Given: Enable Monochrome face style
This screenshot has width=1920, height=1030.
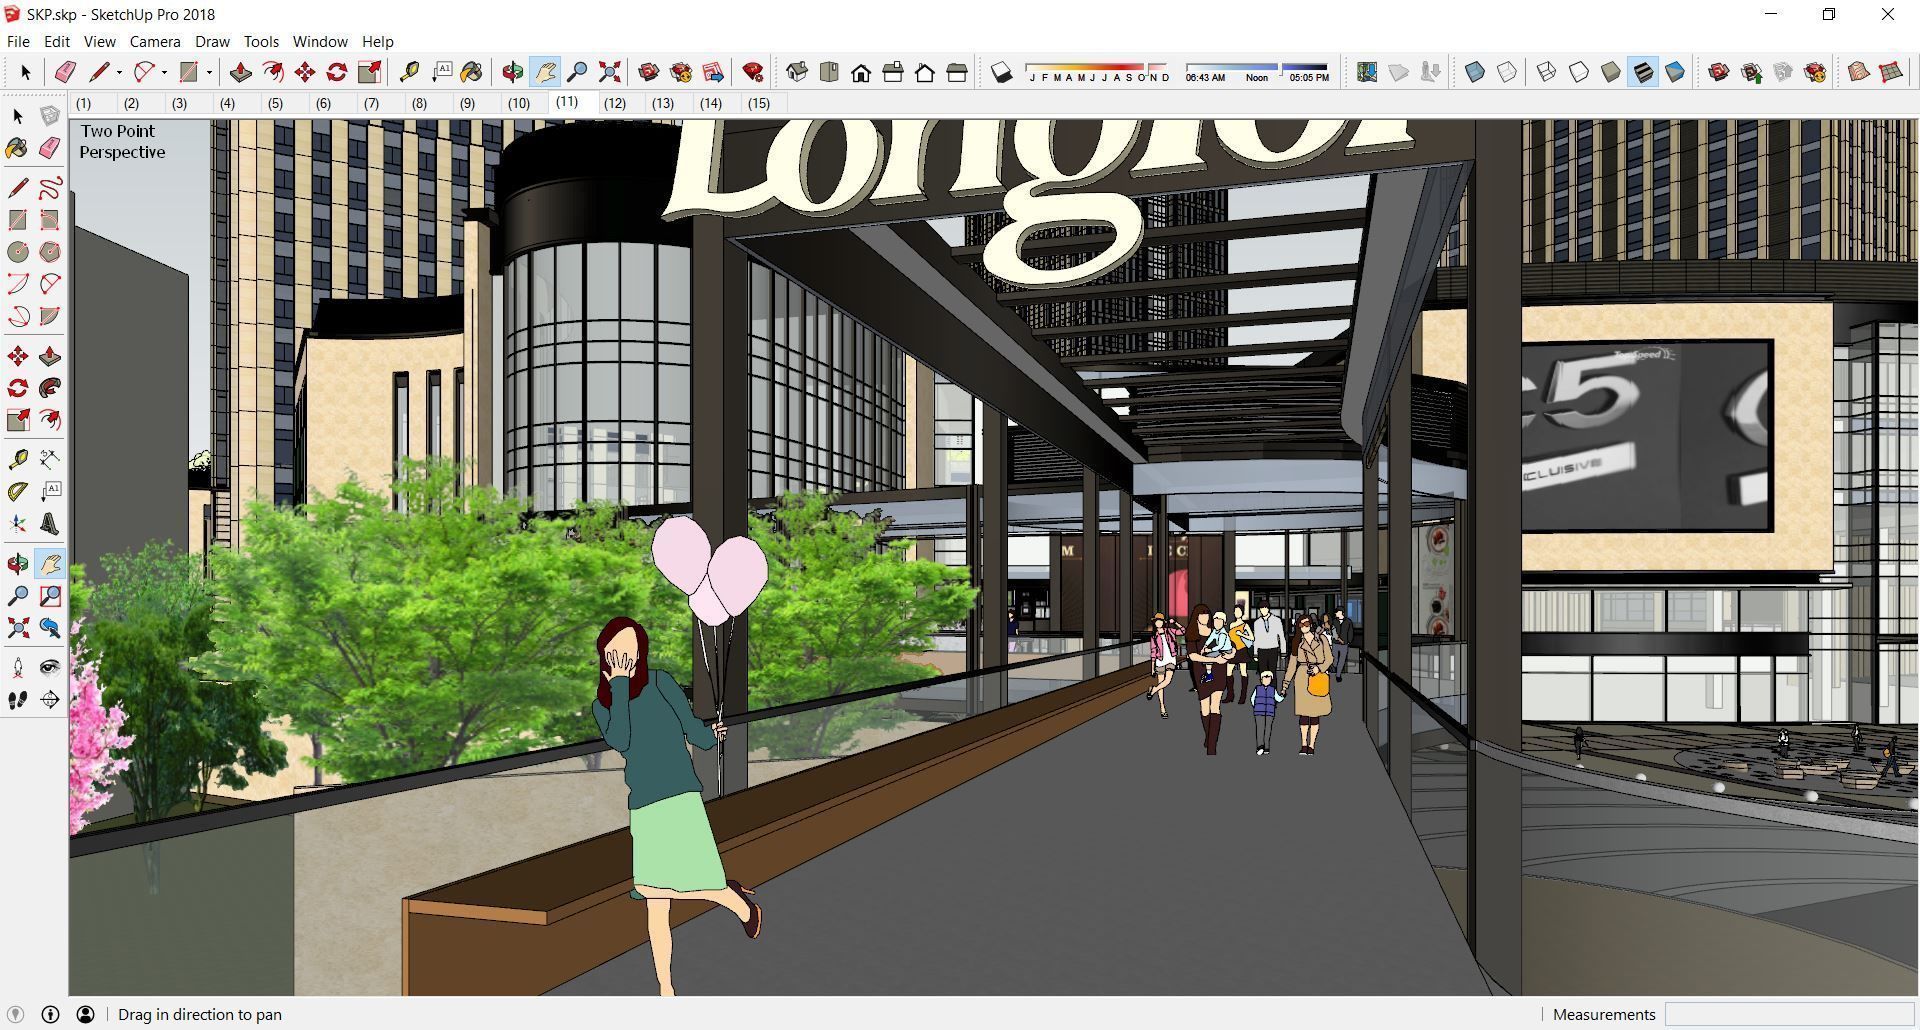Looking at the screenshot, I should tap(1675, 72).
